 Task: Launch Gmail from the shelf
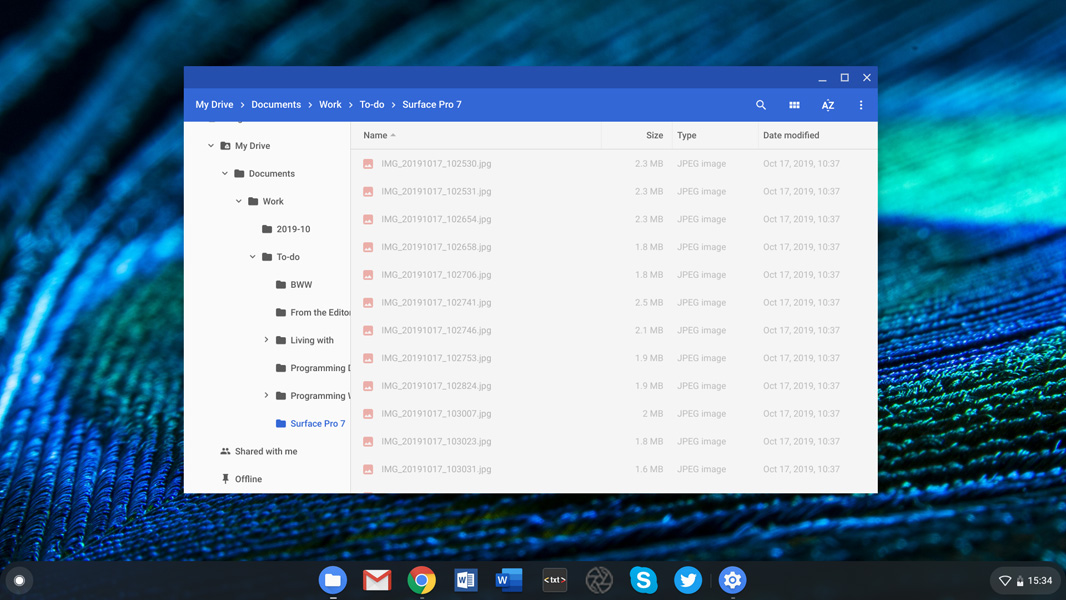(x=377, y=580)
